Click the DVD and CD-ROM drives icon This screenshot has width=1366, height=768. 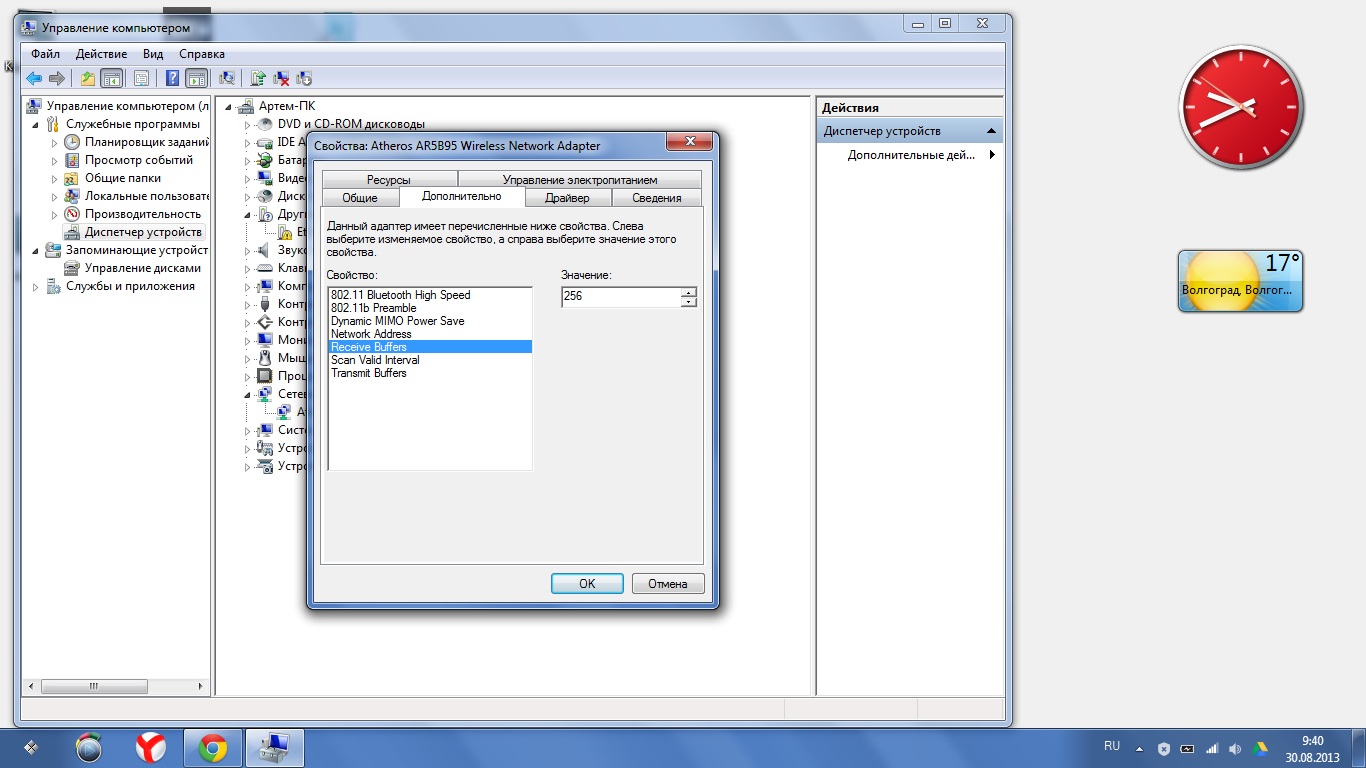pos(265,124)
